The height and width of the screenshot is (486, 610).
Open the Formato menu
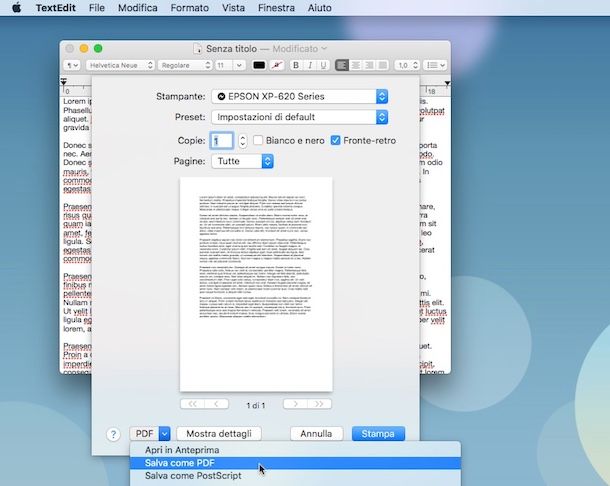189,8
